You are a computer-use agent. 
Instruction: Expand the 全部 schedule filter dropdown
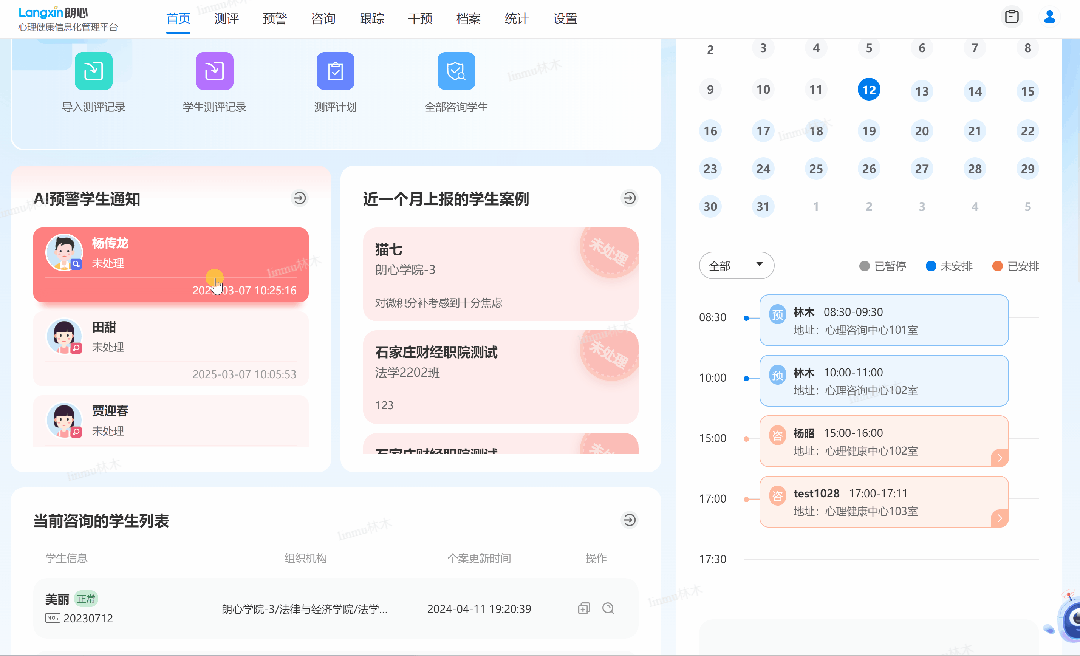[x=736, y=266]
